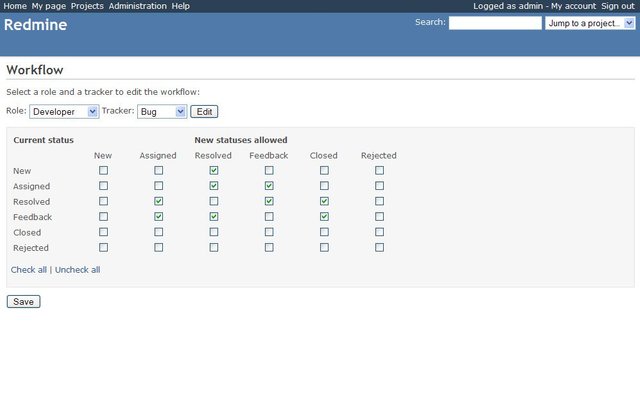The image size is (640, 417).
Task: Check Rejected row, Rejected column box
Action: point(379,247)
